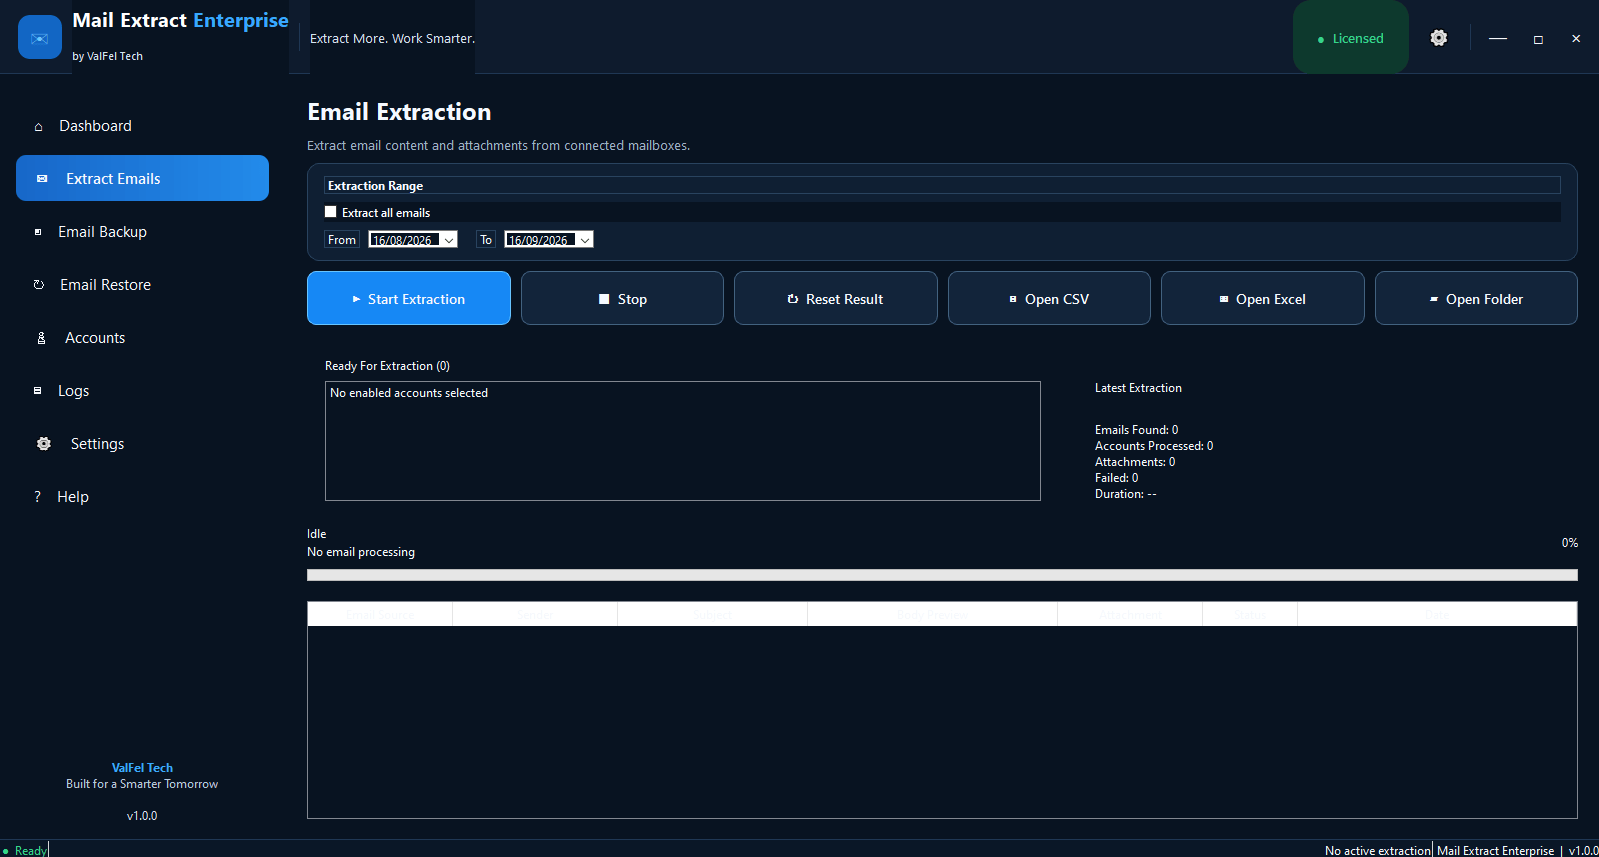Minimize the Mail Extract Enterprise window
The height and width of the screenshot is (857, 1599).
pyautogui.click(x=1498, y=38)
